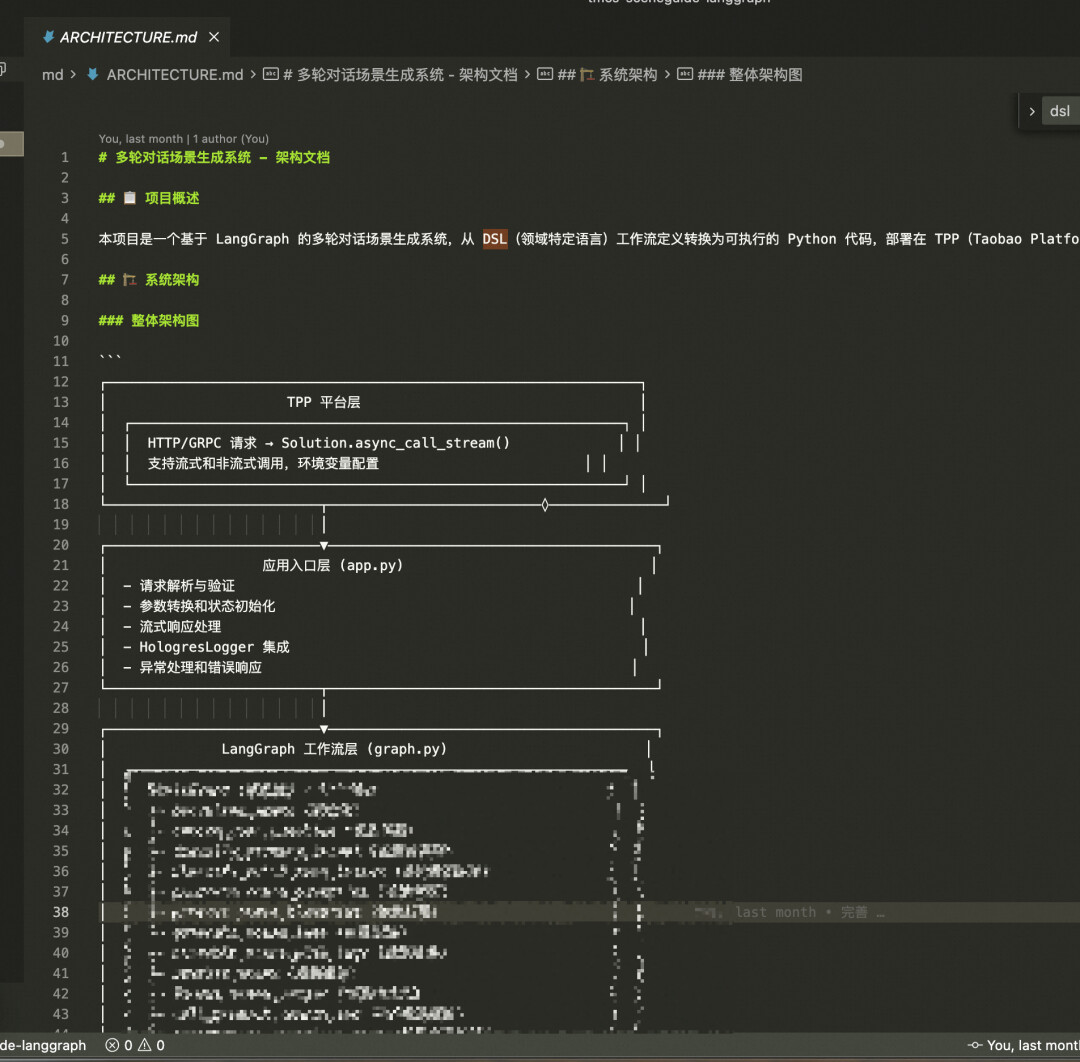This screenshot has height=1062, width=1080.
Task: Click the Markdown file icon on the ARCHITECTURE.md tab
Action: tap(48, 38)
